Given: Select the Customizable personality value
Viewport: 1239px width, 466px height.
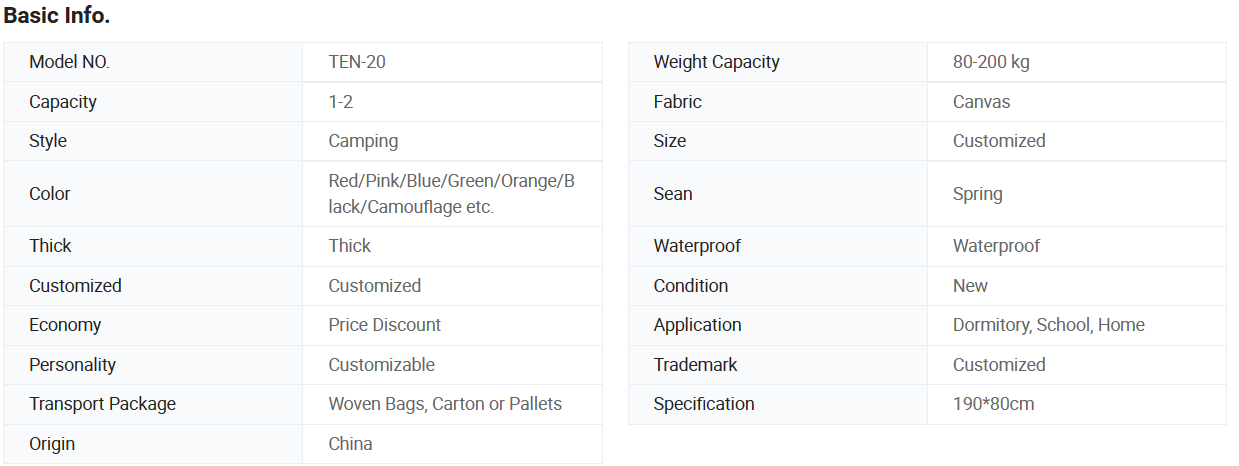Looking at the screenshot, I should pyautogui.click(x=381, y=365).
